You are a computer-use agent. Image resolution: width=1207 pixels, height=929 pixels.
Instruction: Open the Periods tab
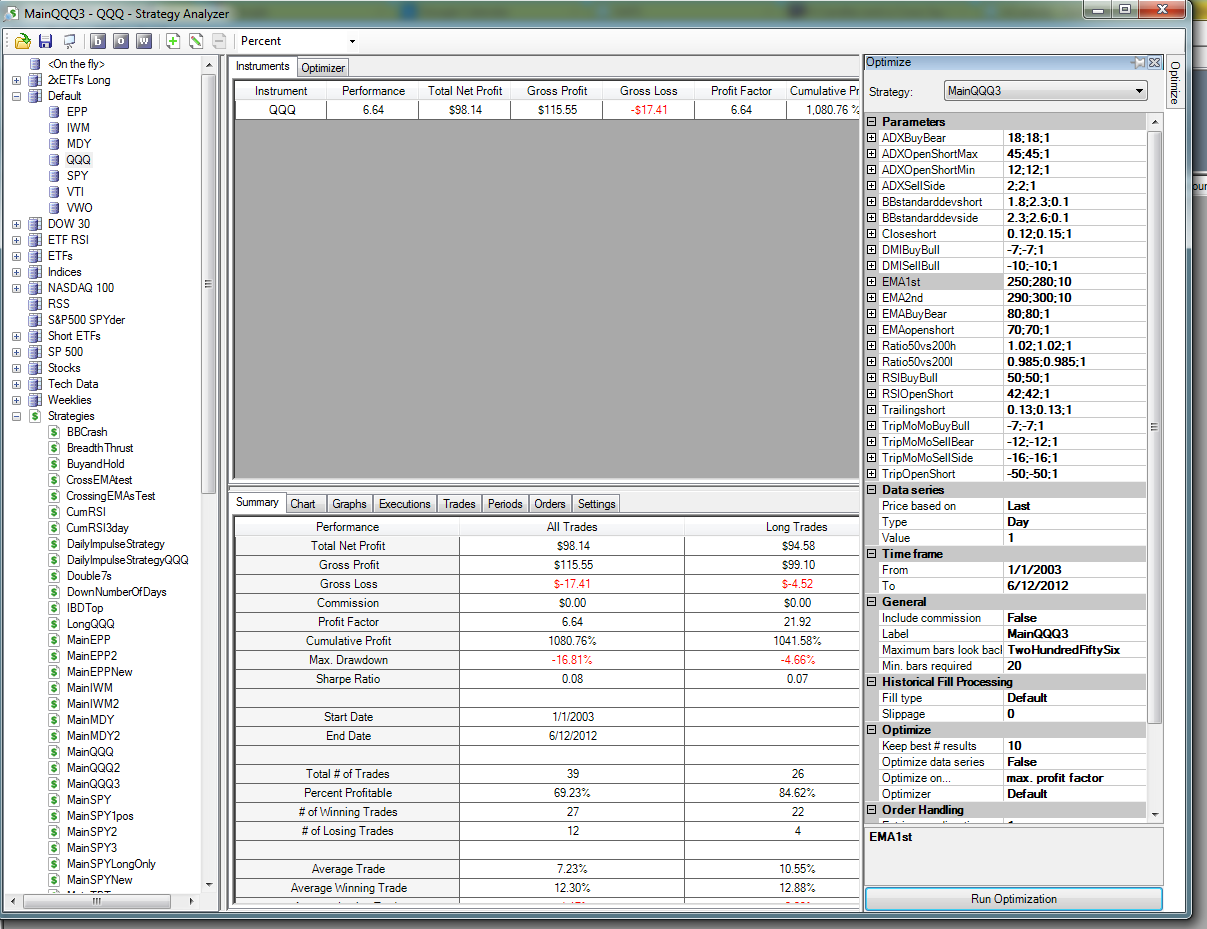[x=505, y=504]
